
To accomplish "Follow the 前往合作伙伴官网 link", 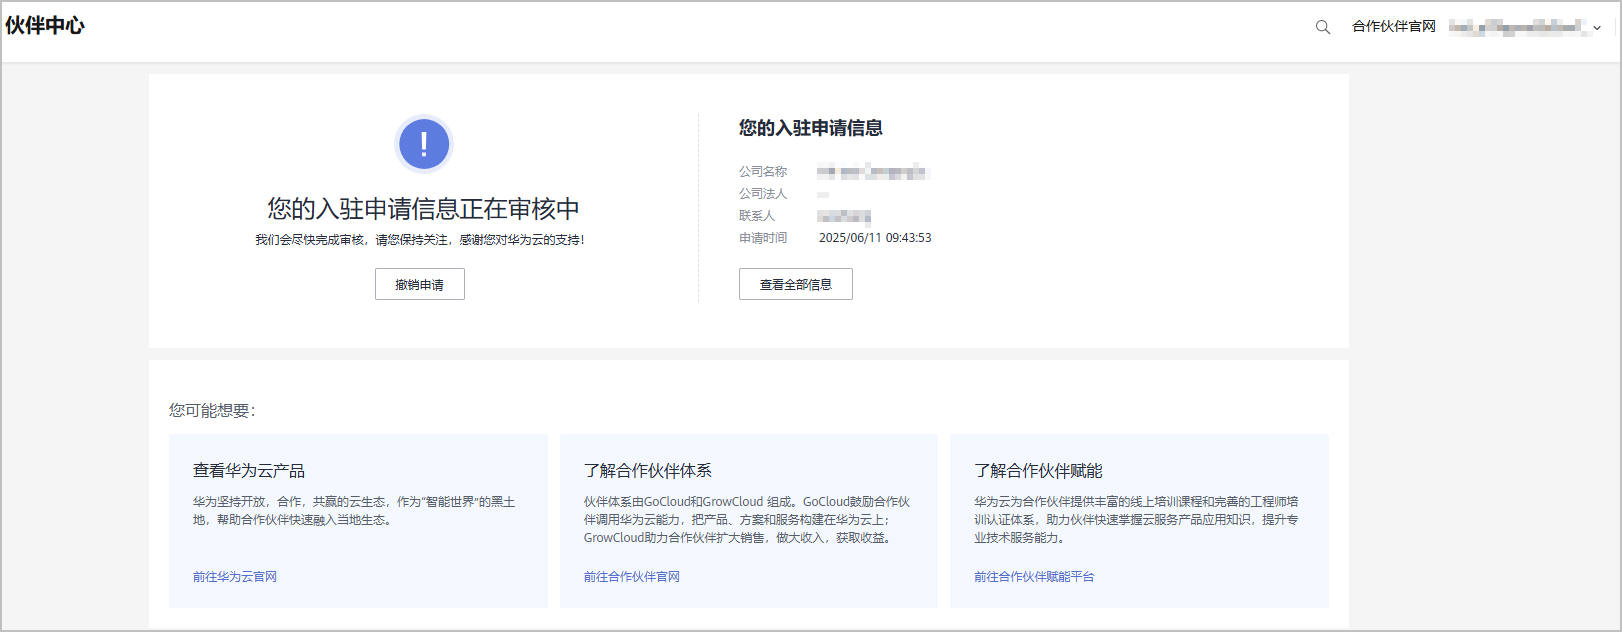I will pos(632,577).
